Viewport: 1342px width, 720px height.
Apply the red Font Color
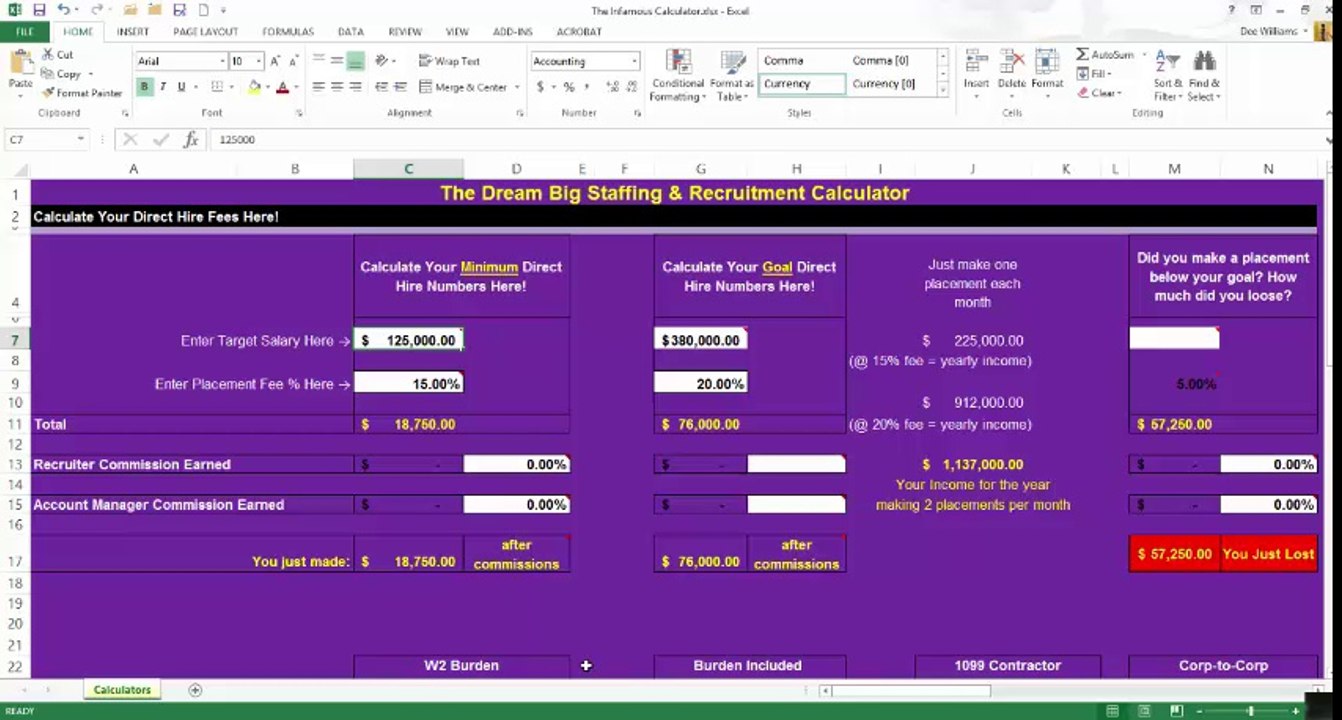coord(282,87)
